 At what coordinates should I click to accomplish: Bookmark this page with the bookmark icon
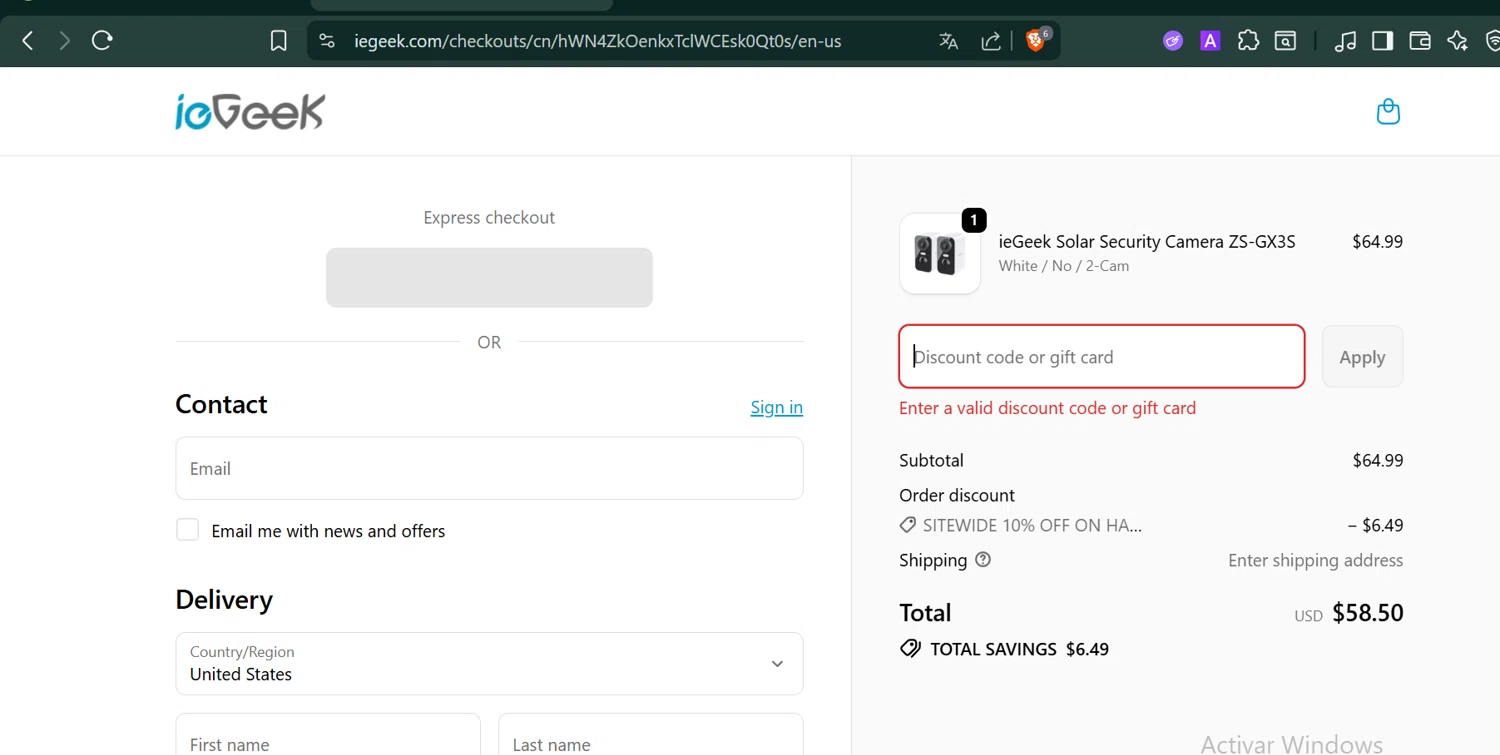[x=279, y=41]
